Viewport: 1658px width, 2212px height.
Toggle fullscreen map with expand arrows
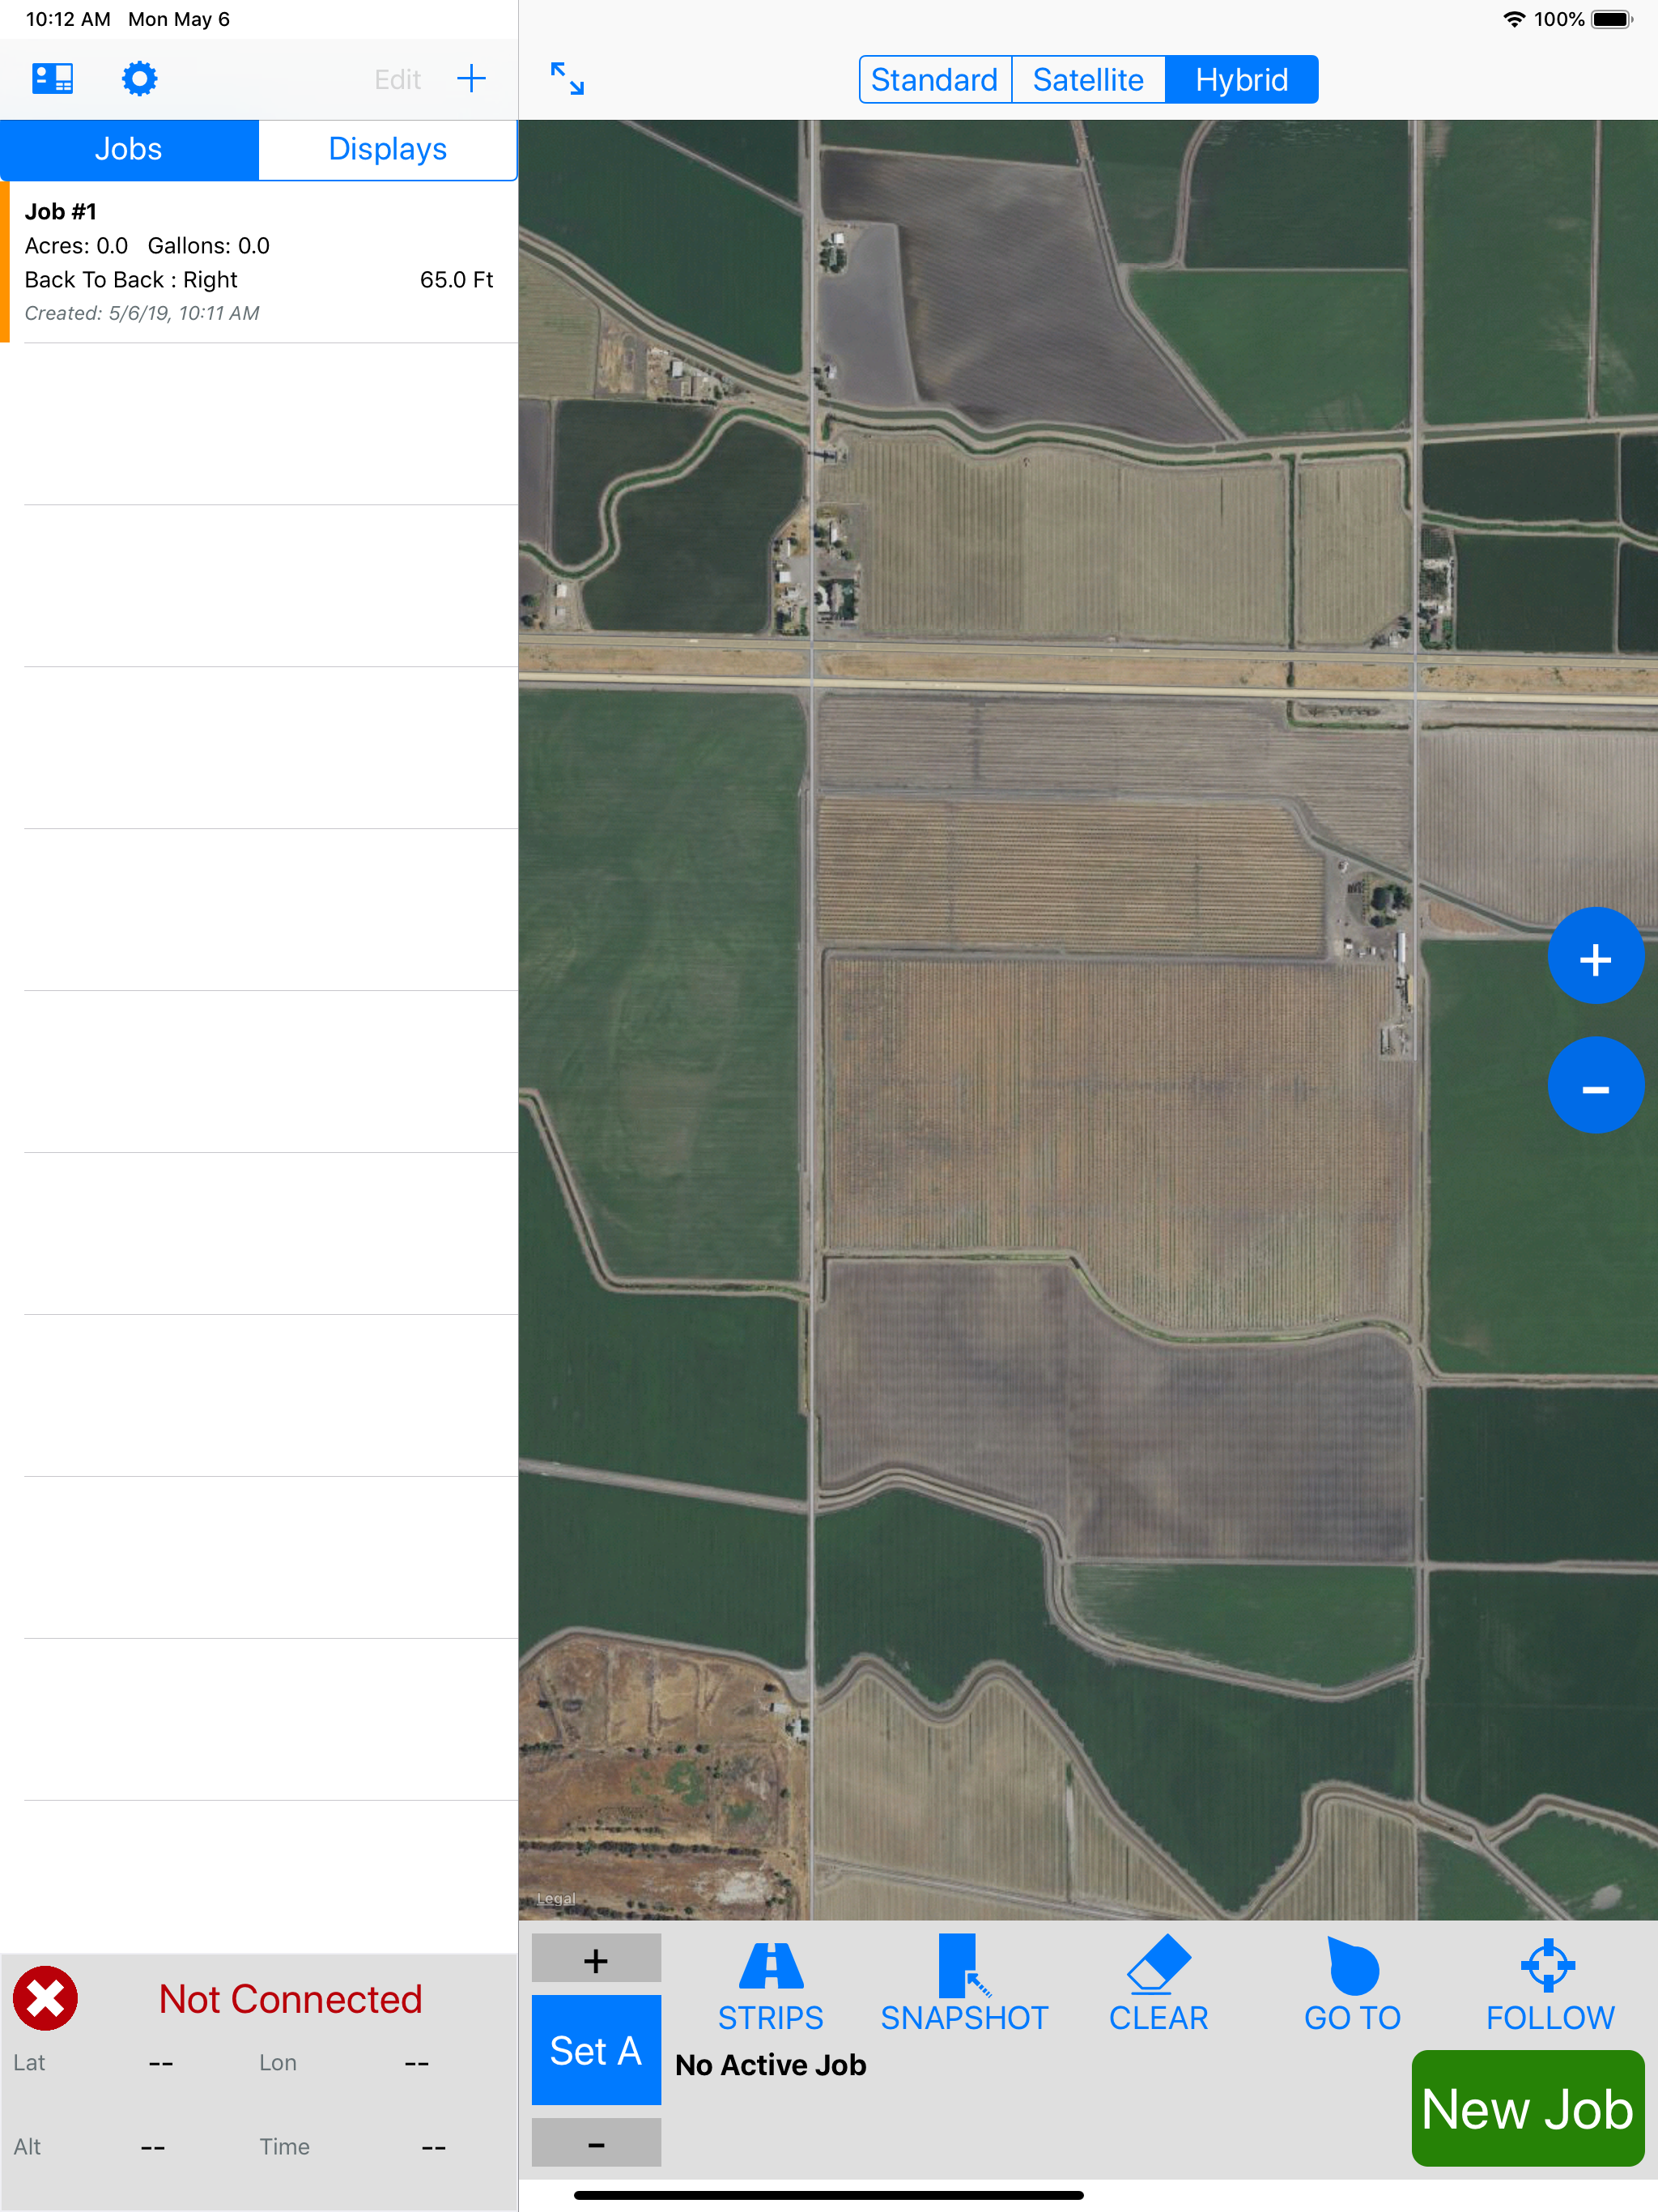click(x=567, y=78)
